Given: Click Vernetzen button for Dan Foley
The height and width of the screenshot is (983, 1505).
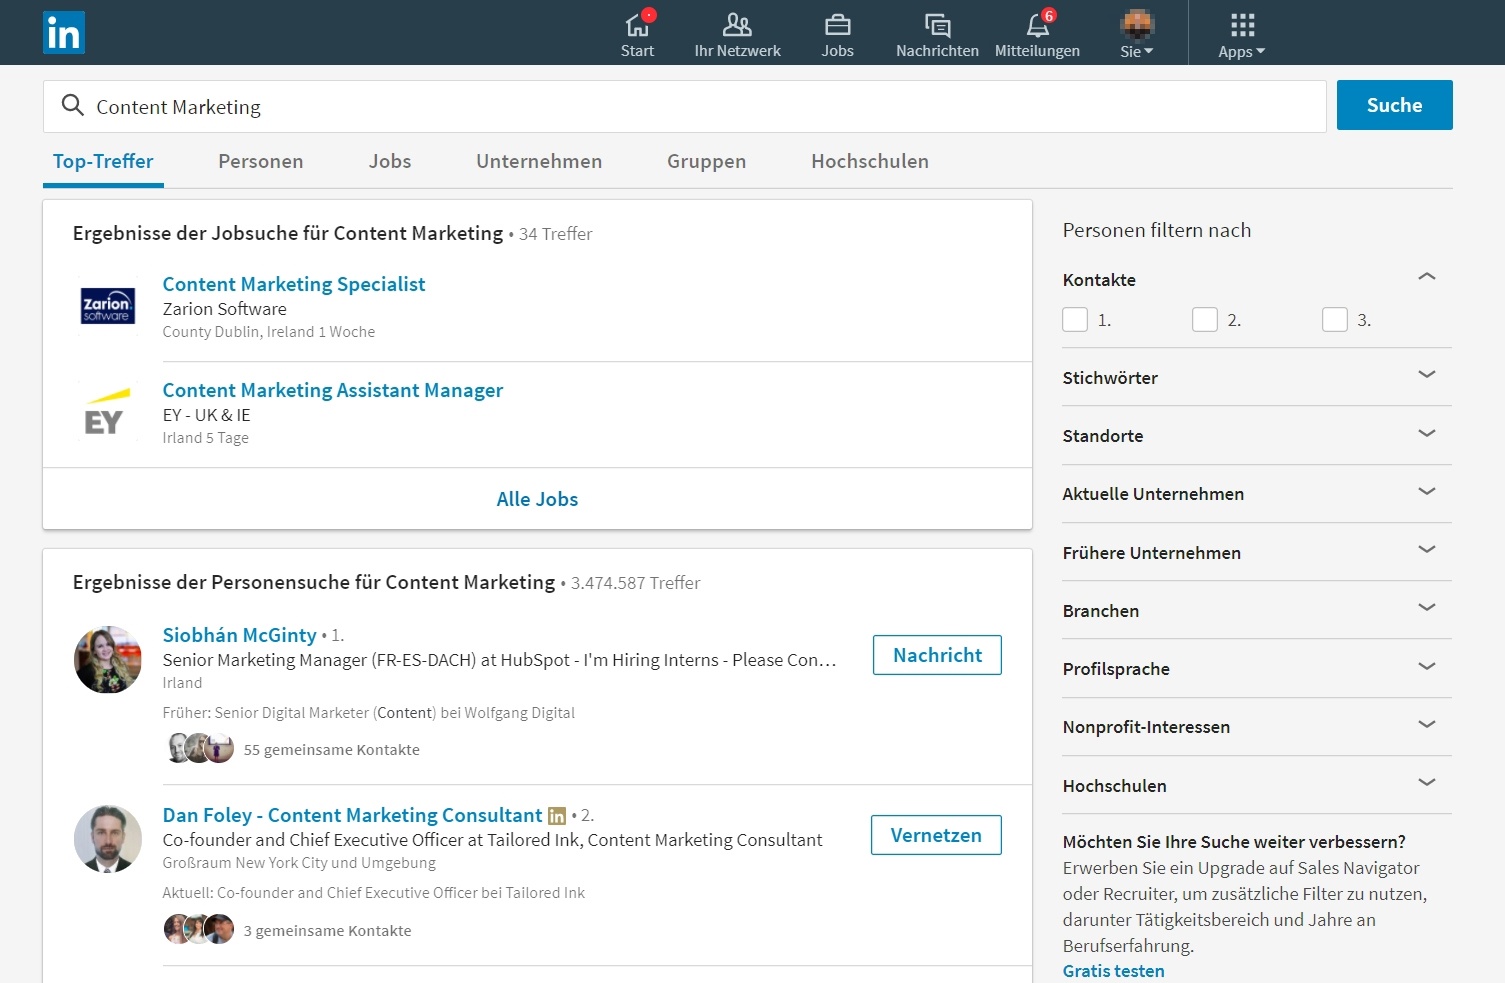Looking at the screenshot, I should tap(936, 835).
